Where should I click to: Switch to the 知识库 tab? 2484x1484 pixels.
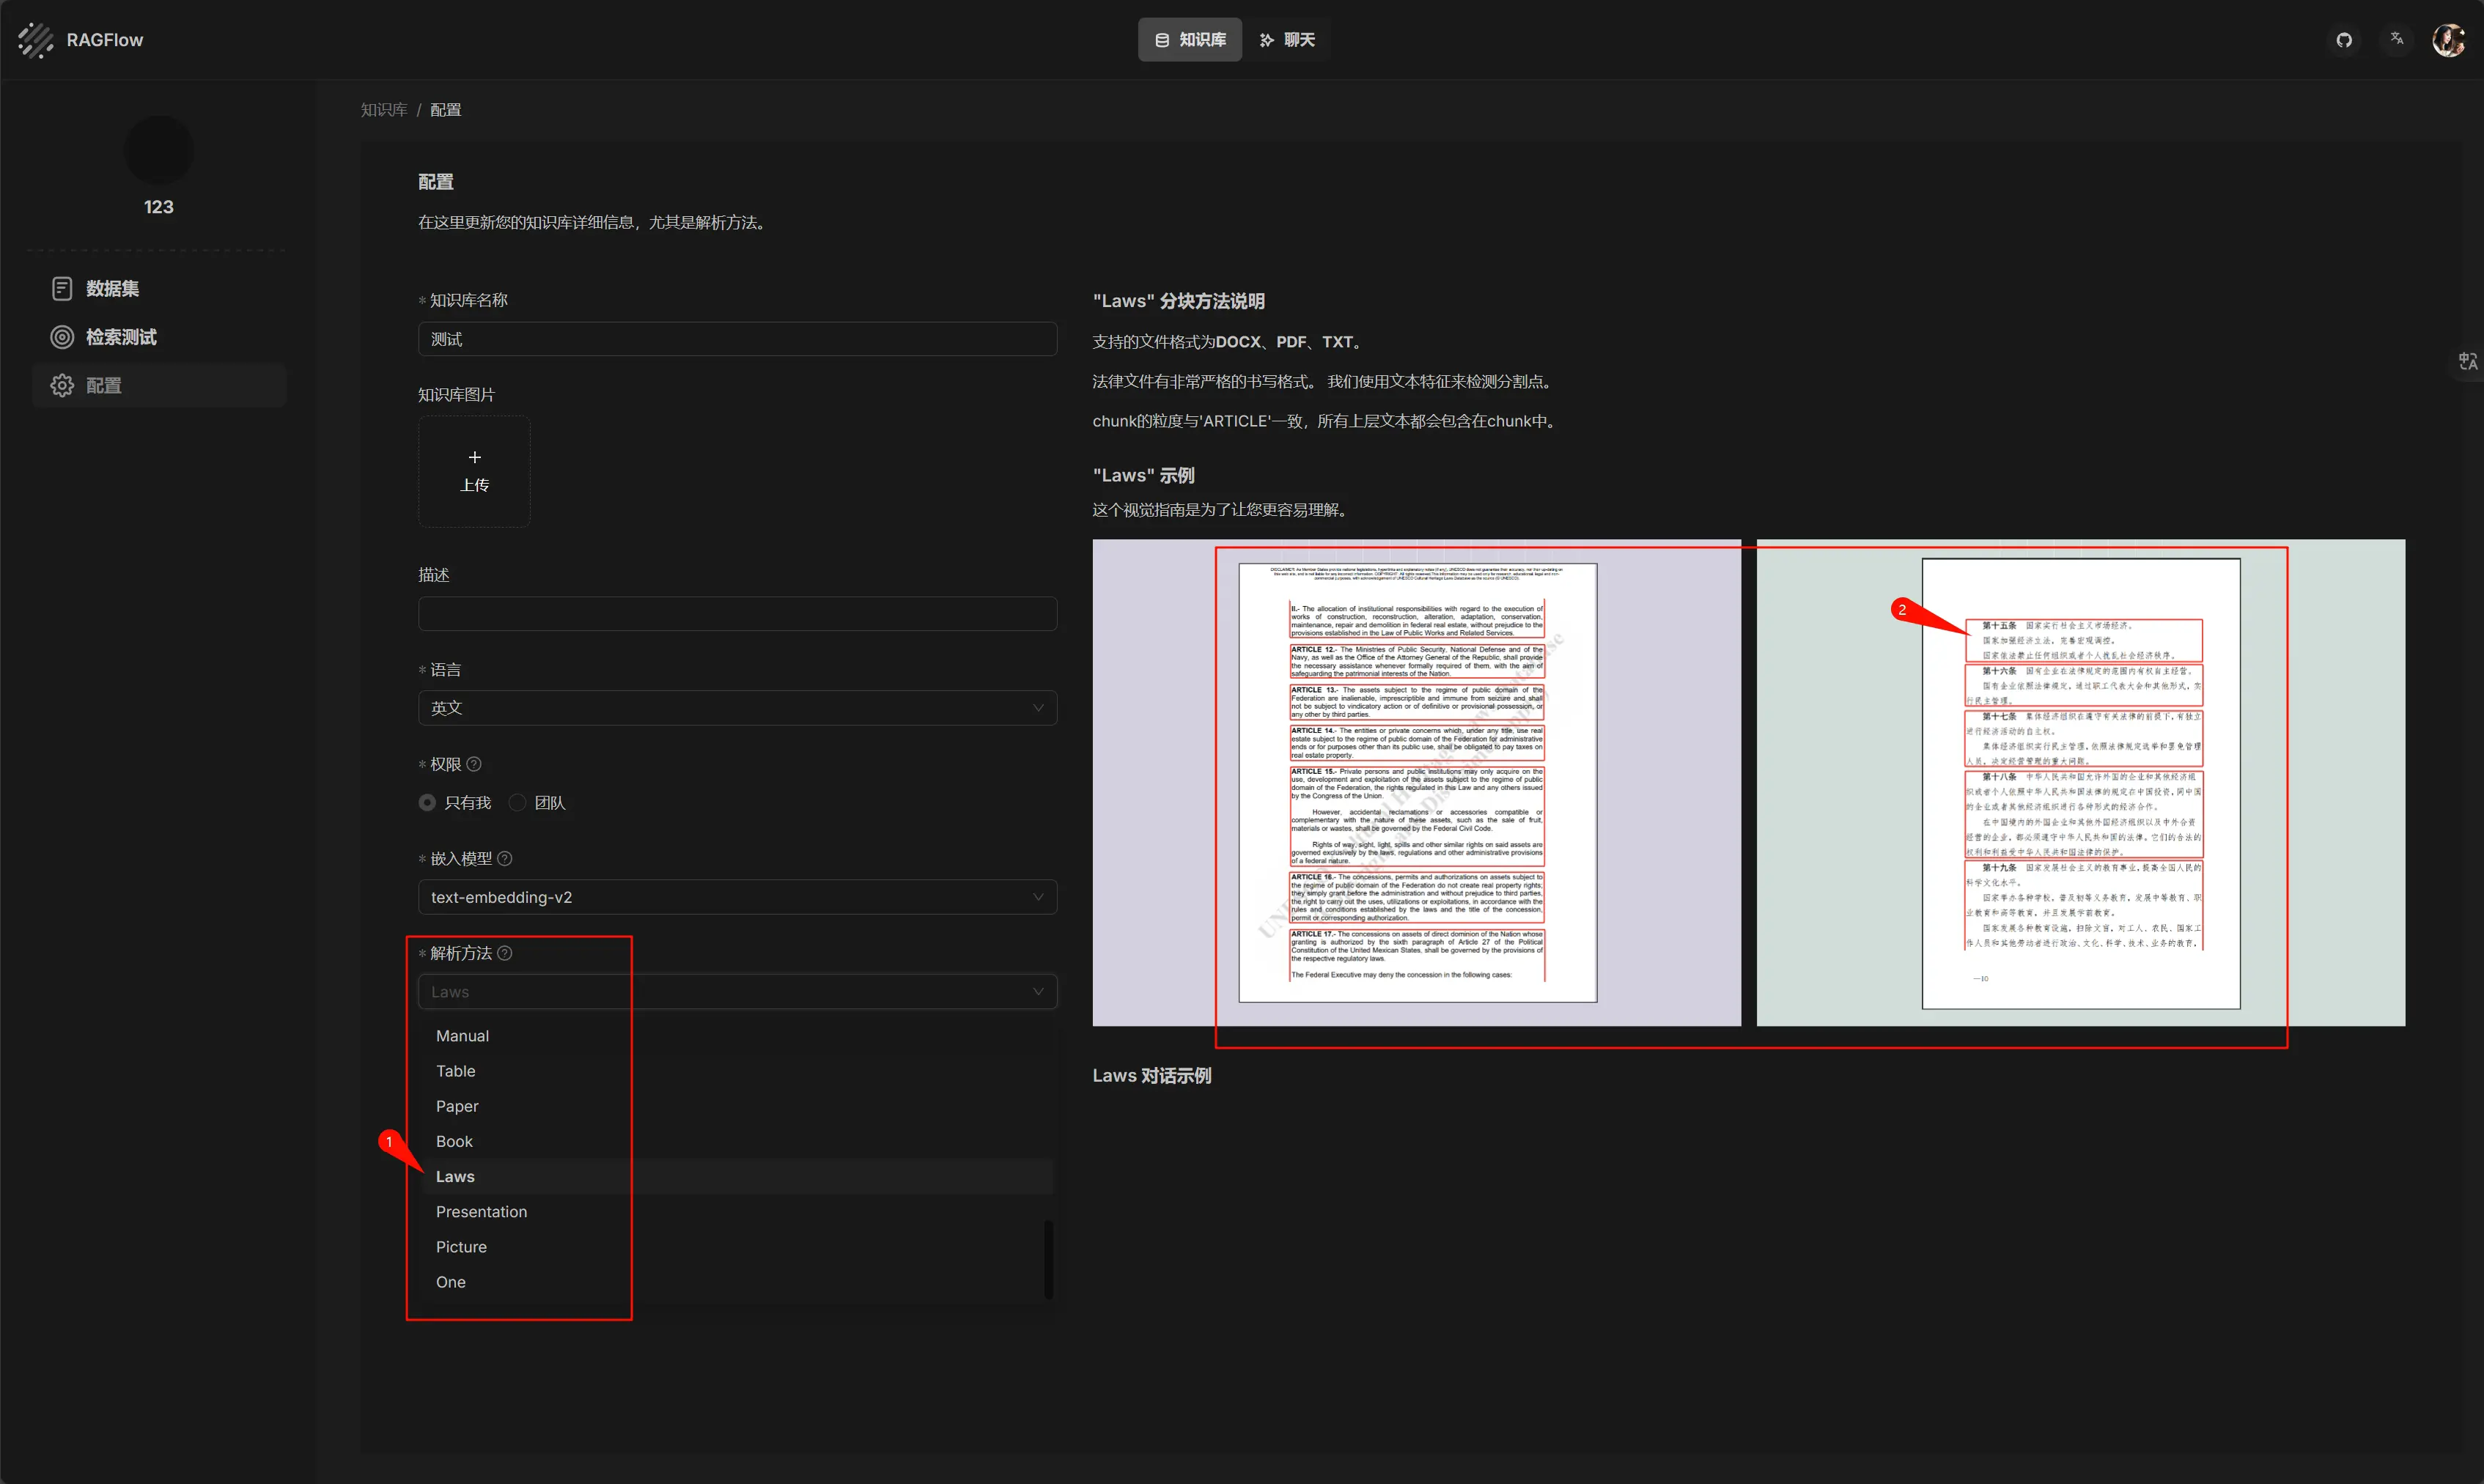click(1189, 40)
